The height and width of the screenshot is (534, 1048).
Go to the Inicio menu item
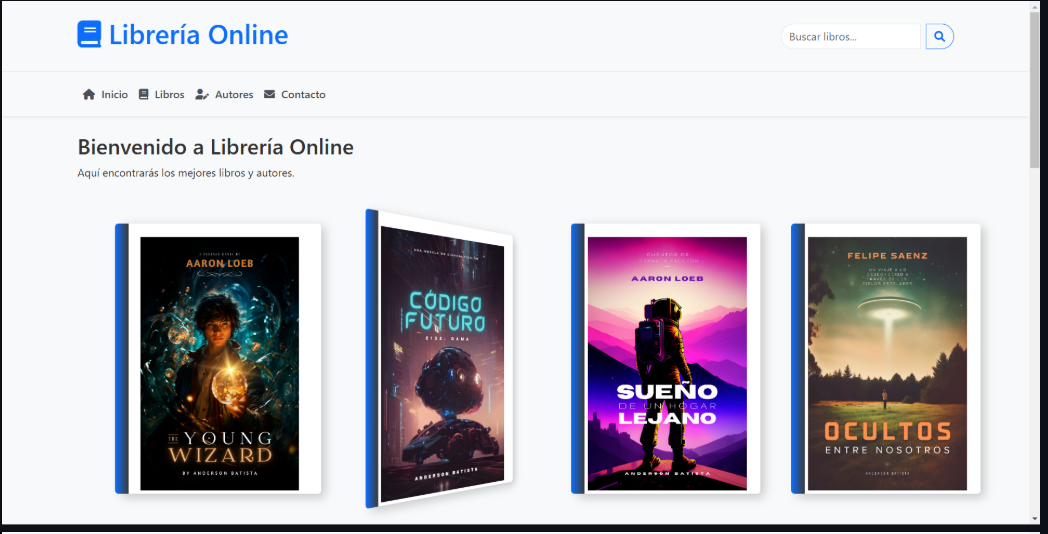click(x=114, y=95)
